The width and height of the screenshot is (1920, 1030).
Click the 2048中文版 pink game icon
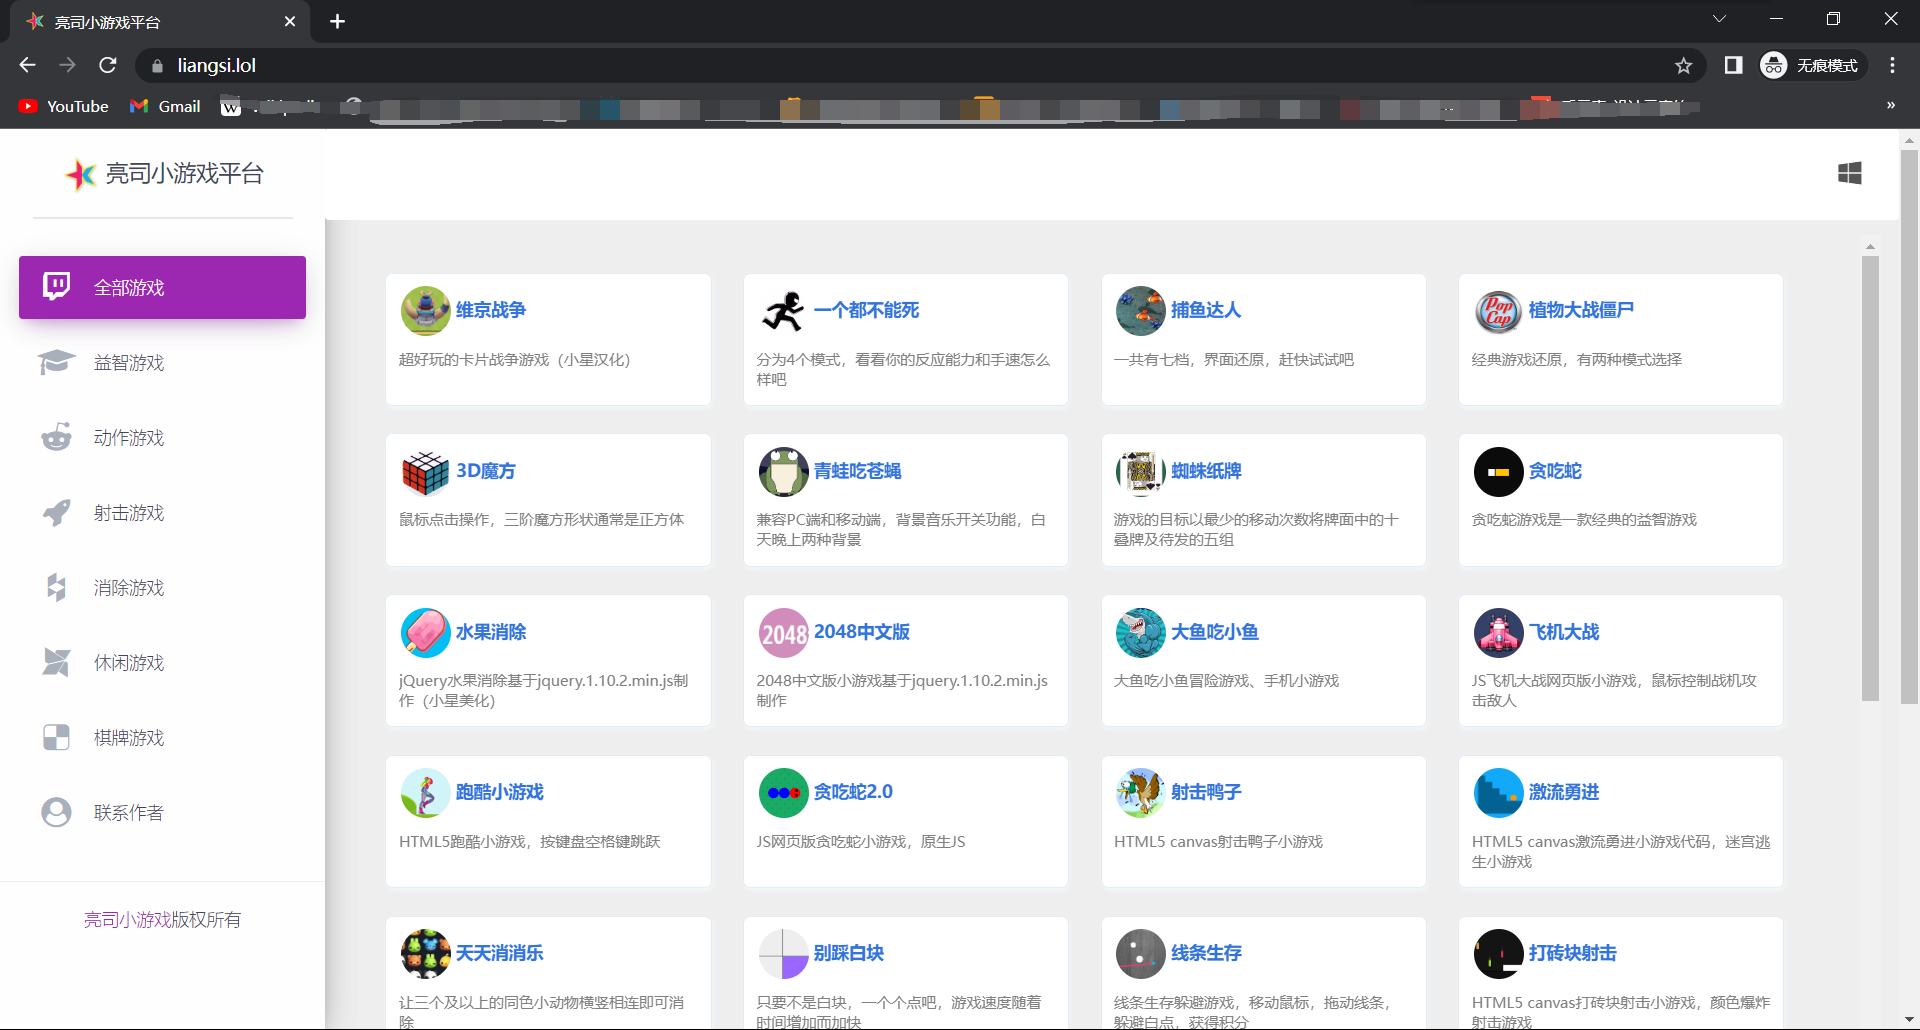783,633
